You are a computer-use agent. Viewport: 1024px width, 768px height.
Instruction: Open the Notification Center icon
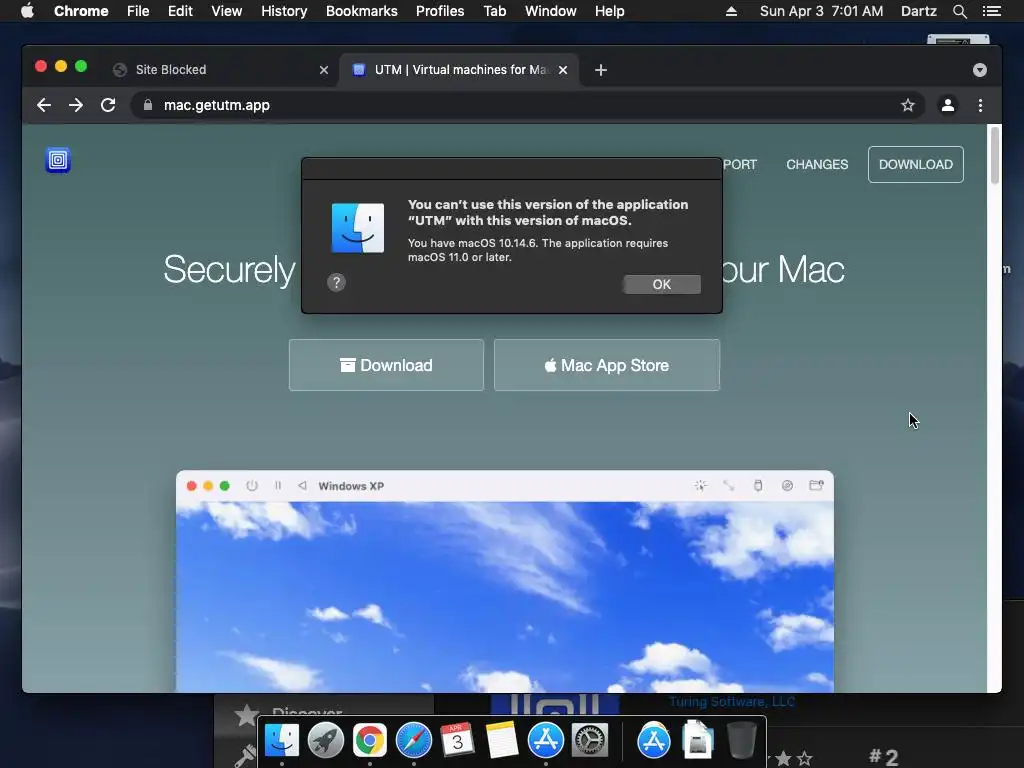tap(992, 11)
